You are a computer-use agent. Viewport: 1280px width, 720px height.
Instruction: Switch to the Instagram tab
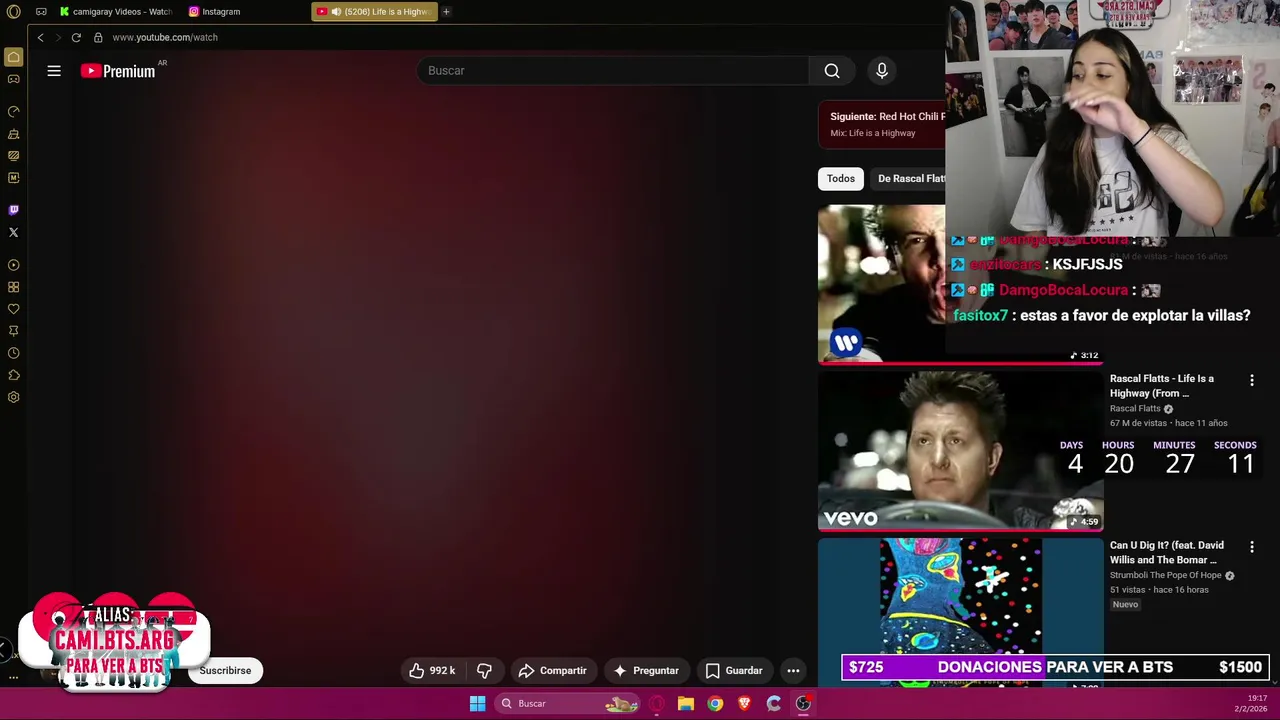coord(221,12)
